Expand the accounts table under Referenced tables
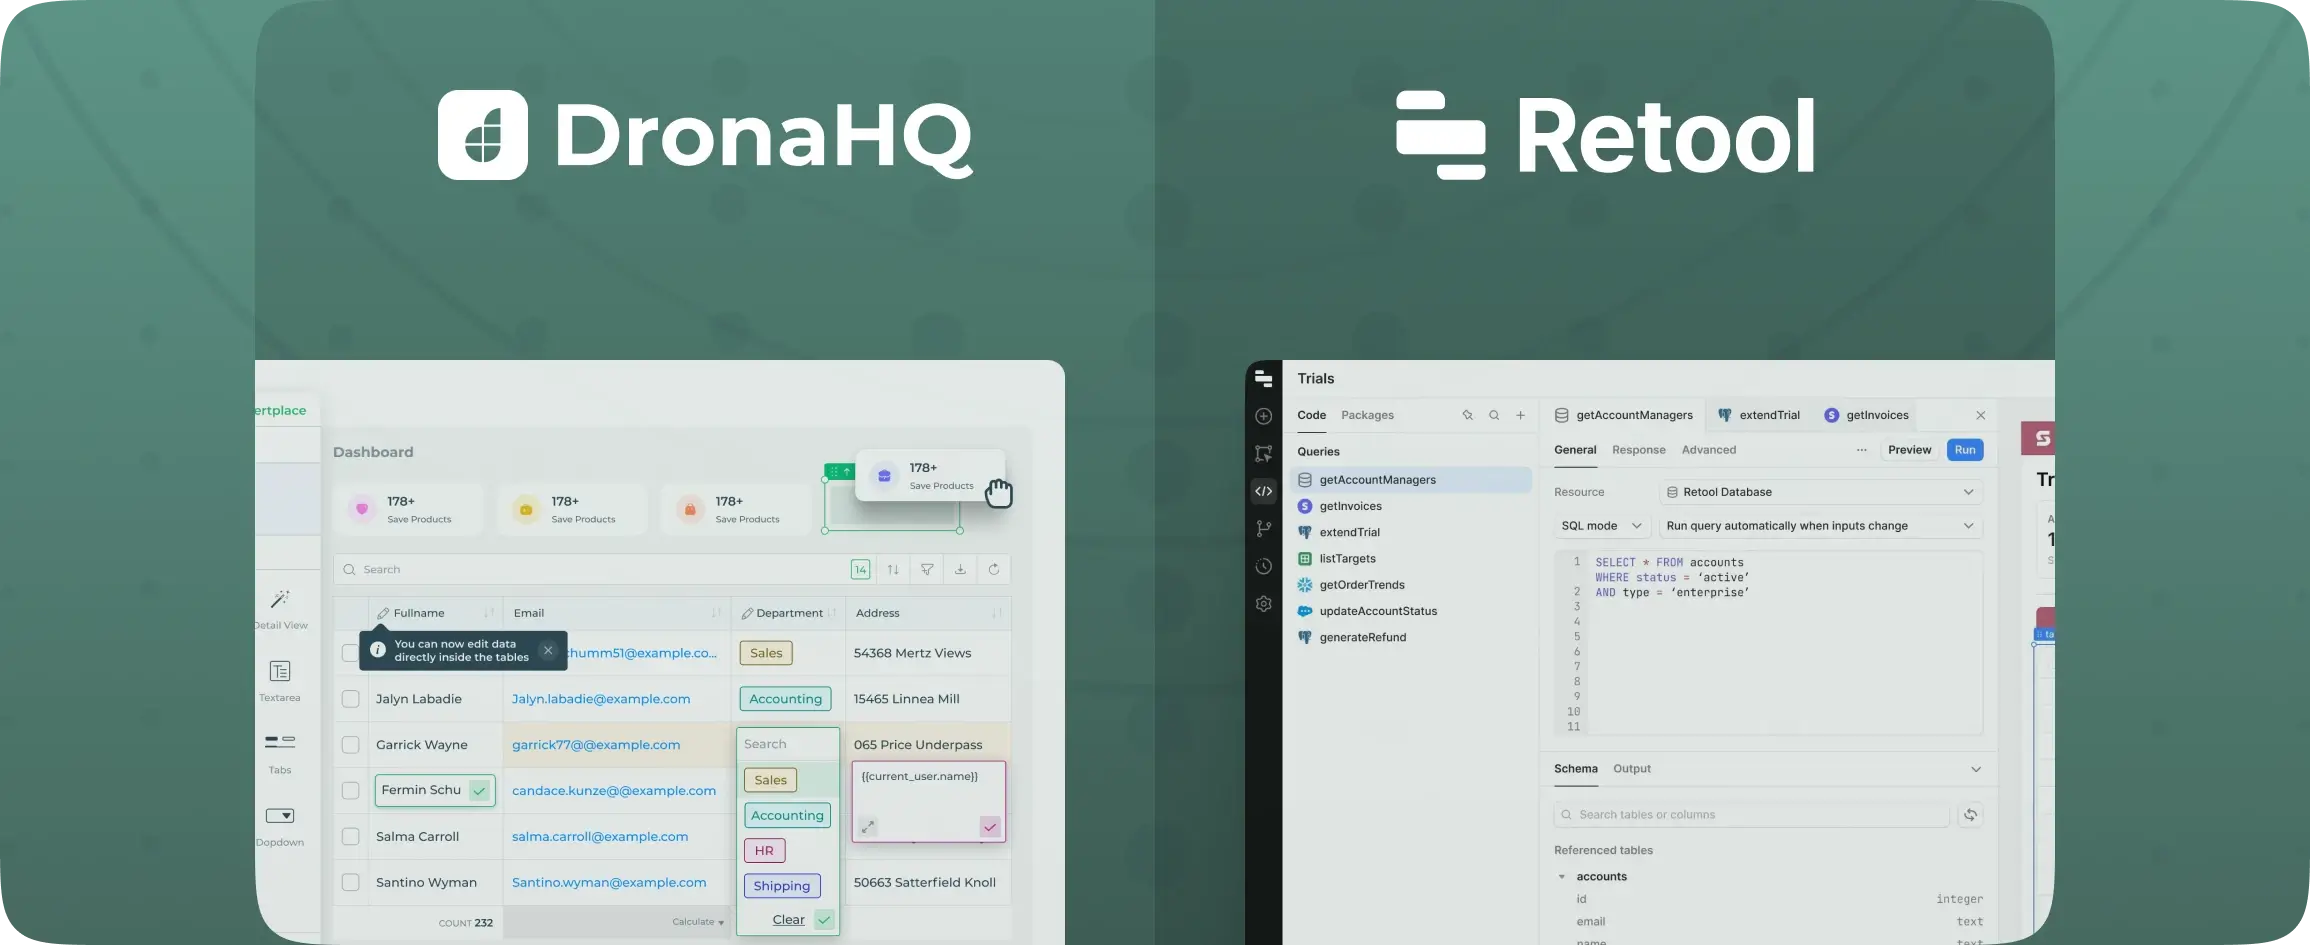This screenshot has height=945, width=2310. pos(1563,876)
